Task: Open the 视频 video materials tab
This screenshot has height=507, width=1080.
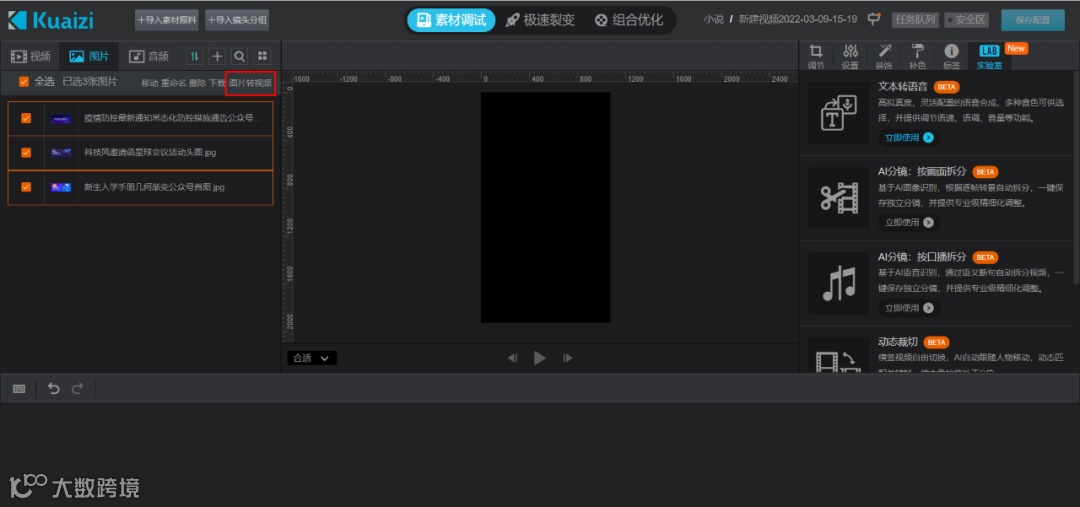Action: point(30,56)
